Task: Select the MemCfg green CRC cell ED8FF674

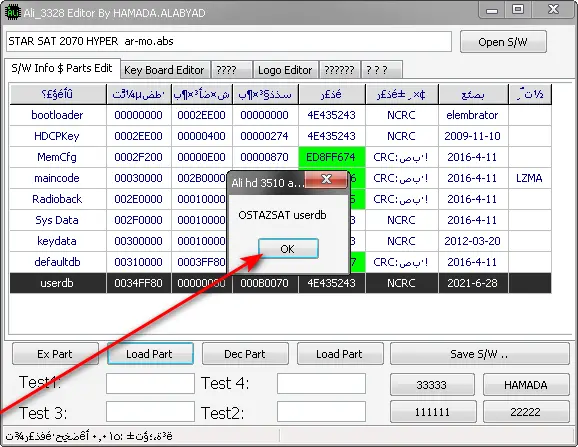Action: click(x=332, y=157)
